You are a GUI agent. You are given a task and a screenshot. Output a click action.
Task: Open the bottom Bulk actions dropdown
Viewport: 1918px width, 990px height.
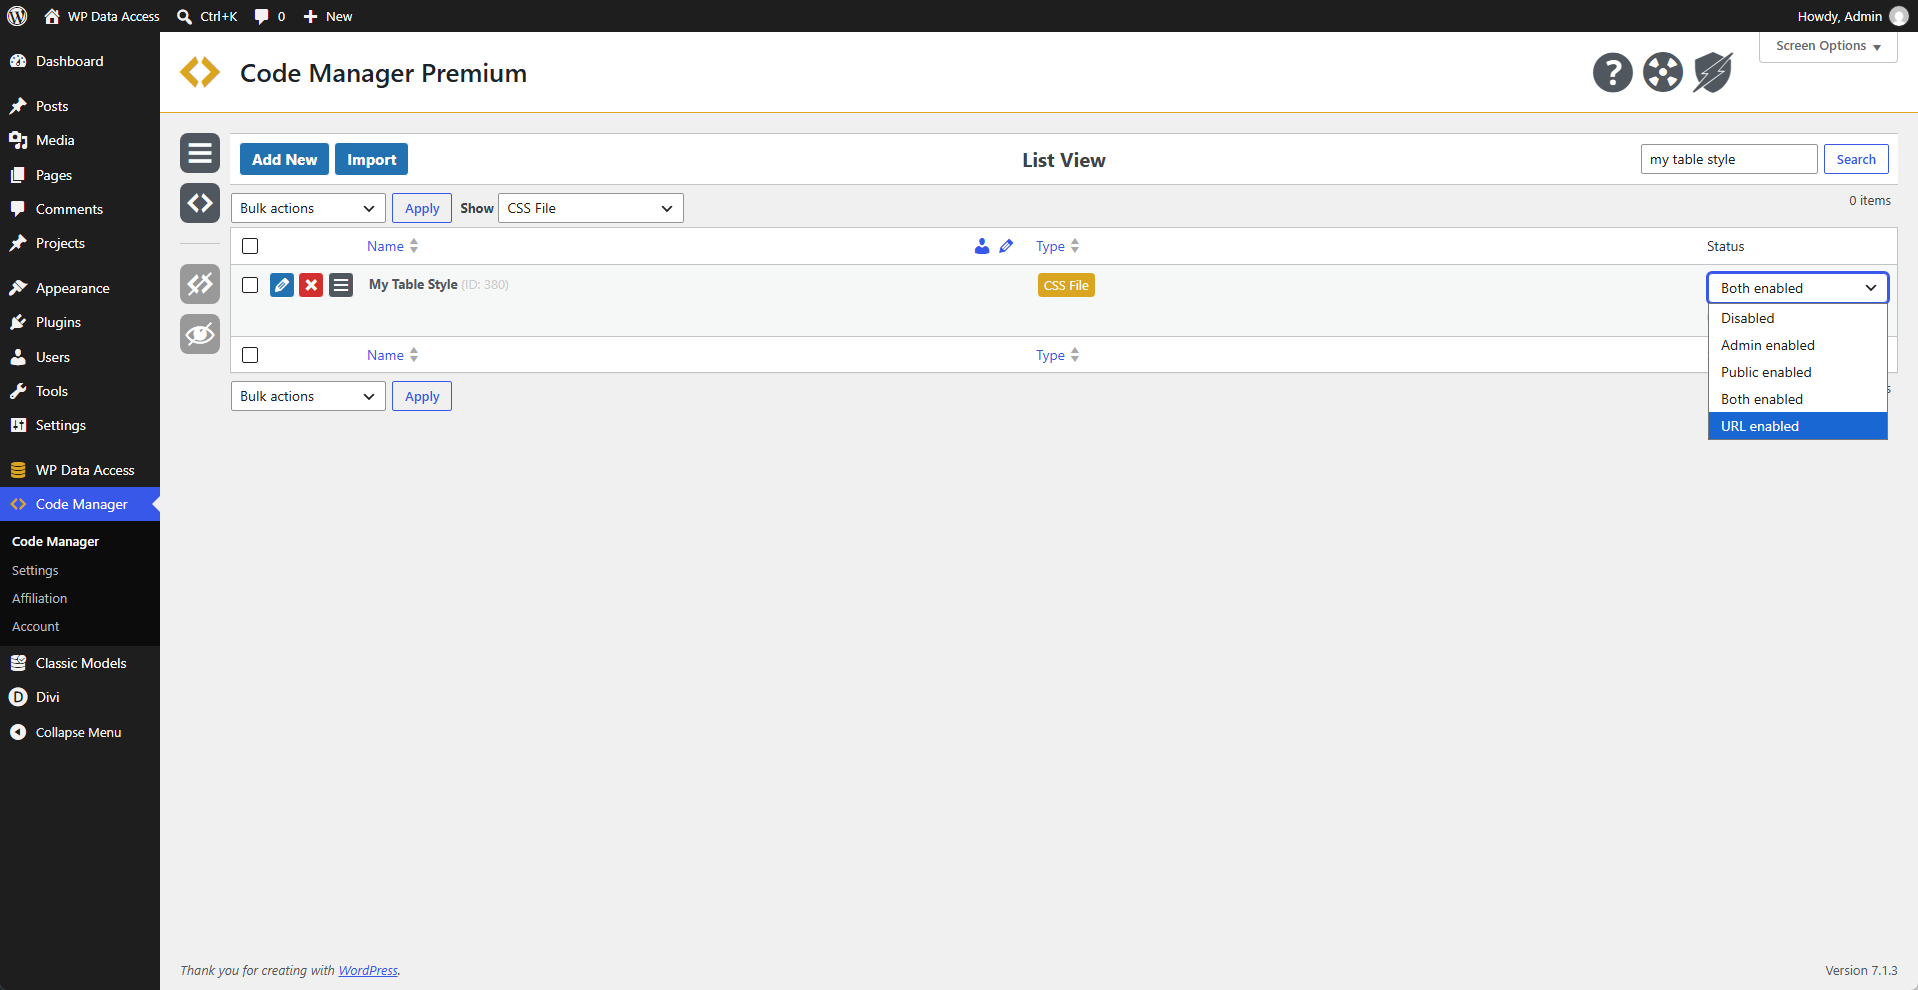(x=308, y=396)
